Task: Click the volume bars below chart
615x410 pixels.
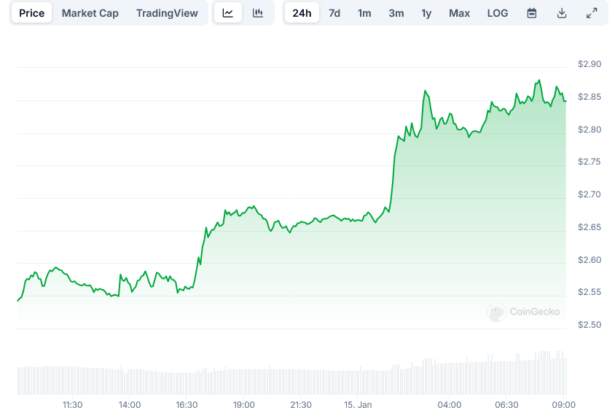Action: point(290,379)
